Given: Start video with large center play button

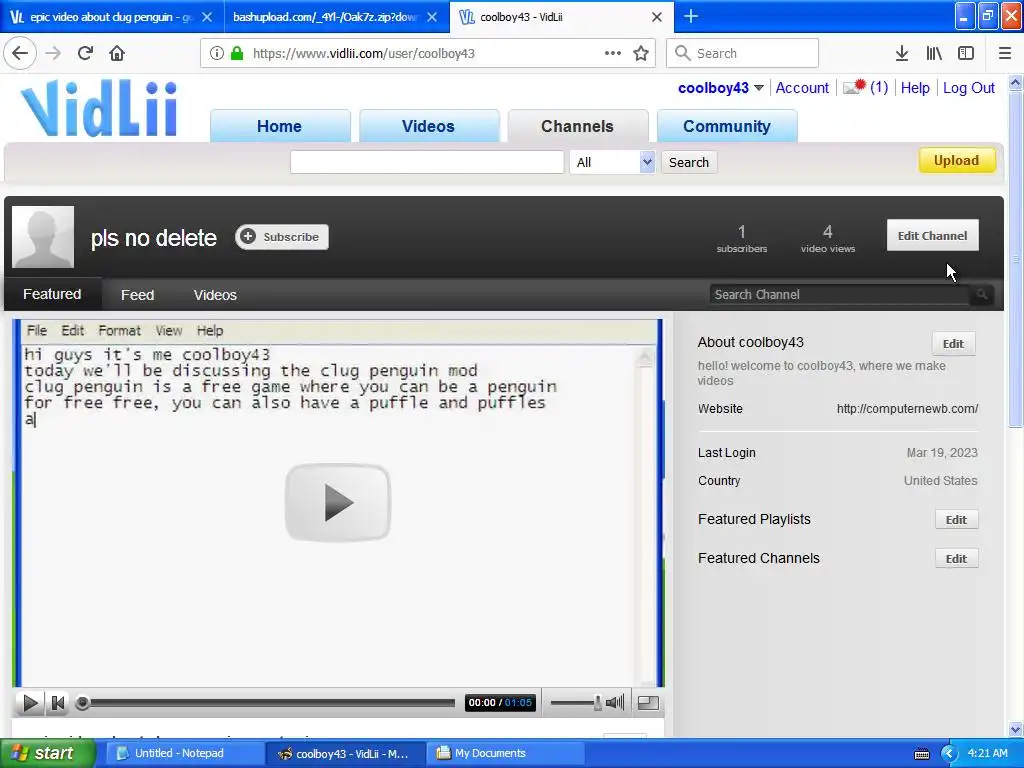Looking at the screenshot, I should (x=338, y=502).
